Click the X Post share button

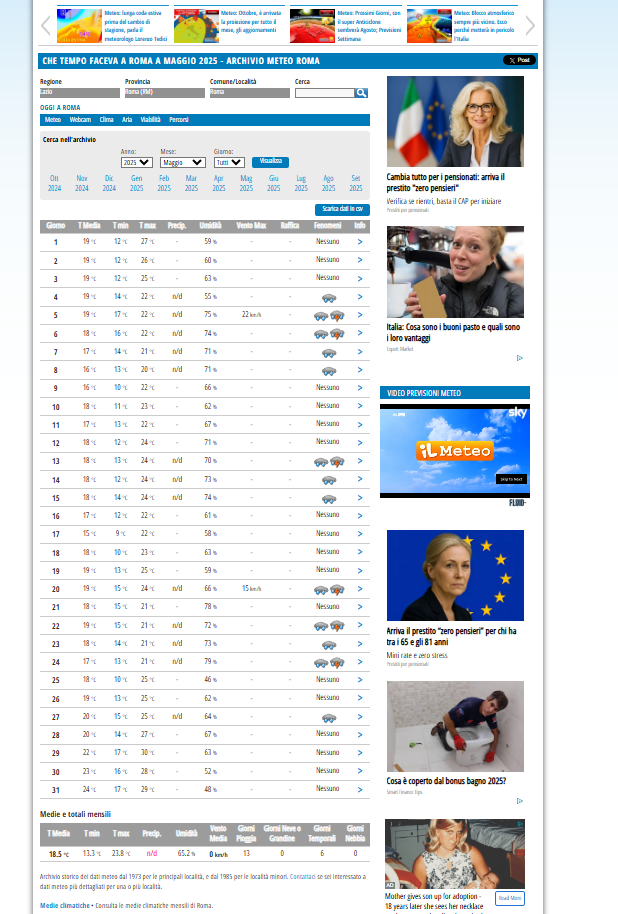coord(519,61)
